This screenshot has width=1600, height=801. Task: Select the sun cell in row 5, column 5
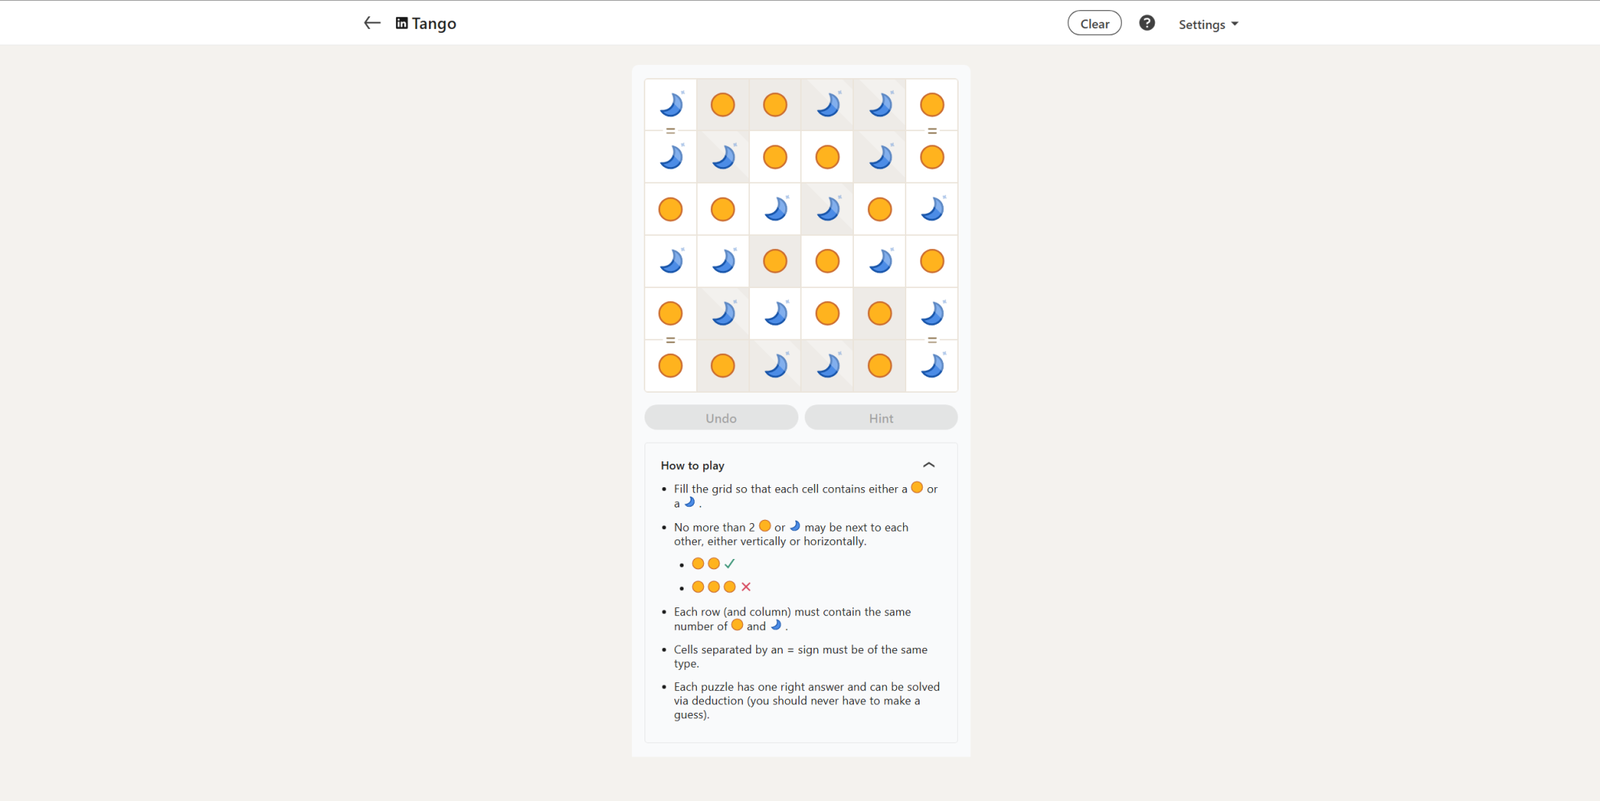tap(880, 314)
